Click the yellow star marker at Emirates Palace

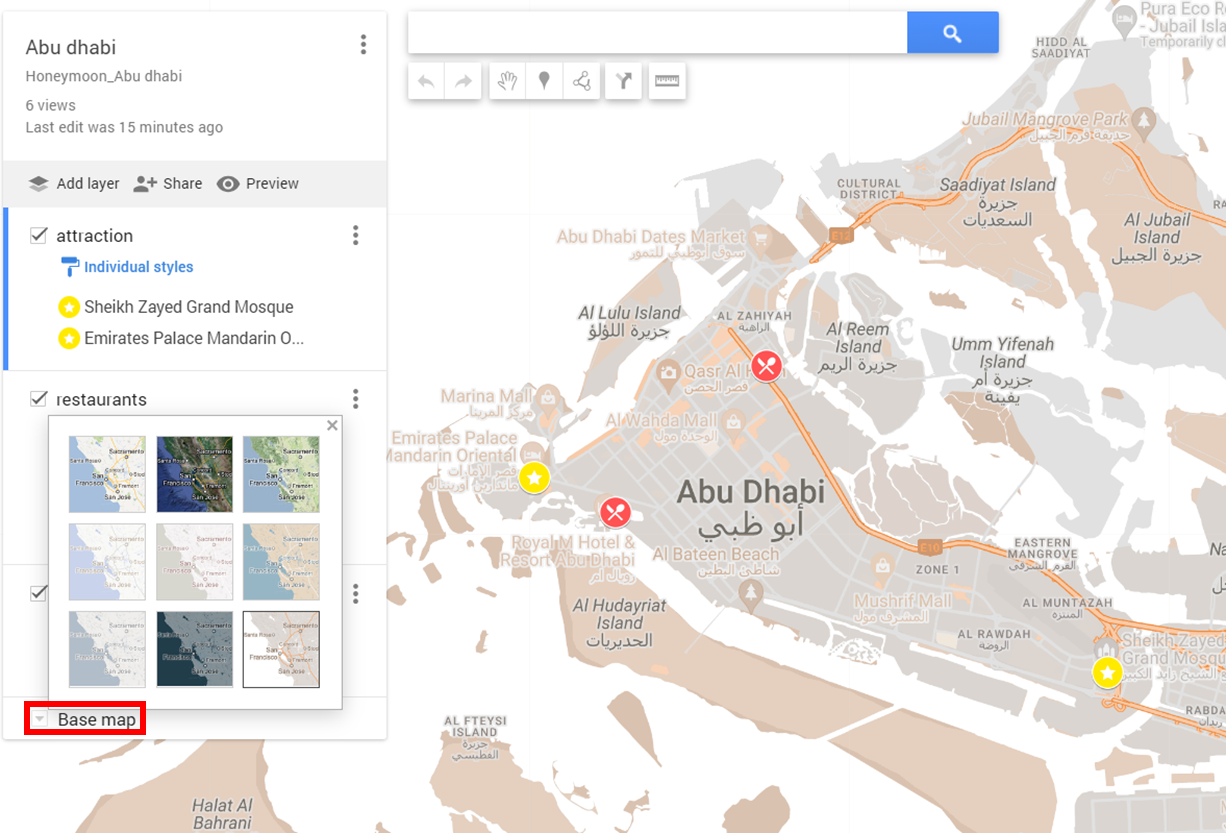(535, 478)
